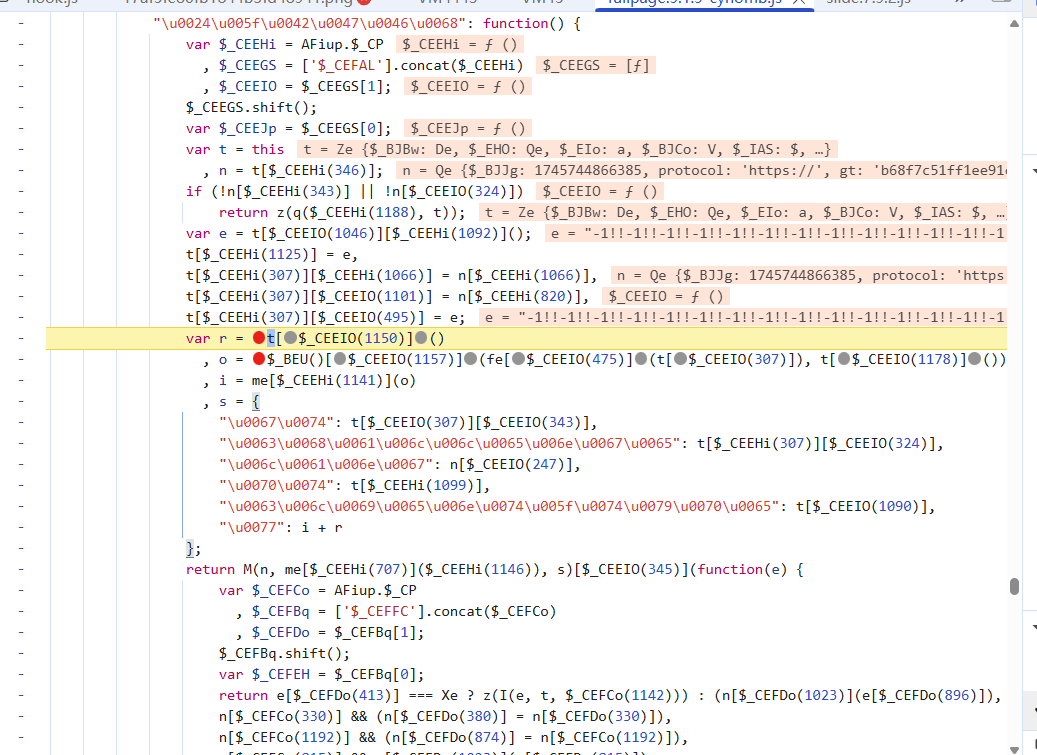
Task: Click the number 1141 in me[$_CEEHi(1141)]
Action: pos(359,380)
